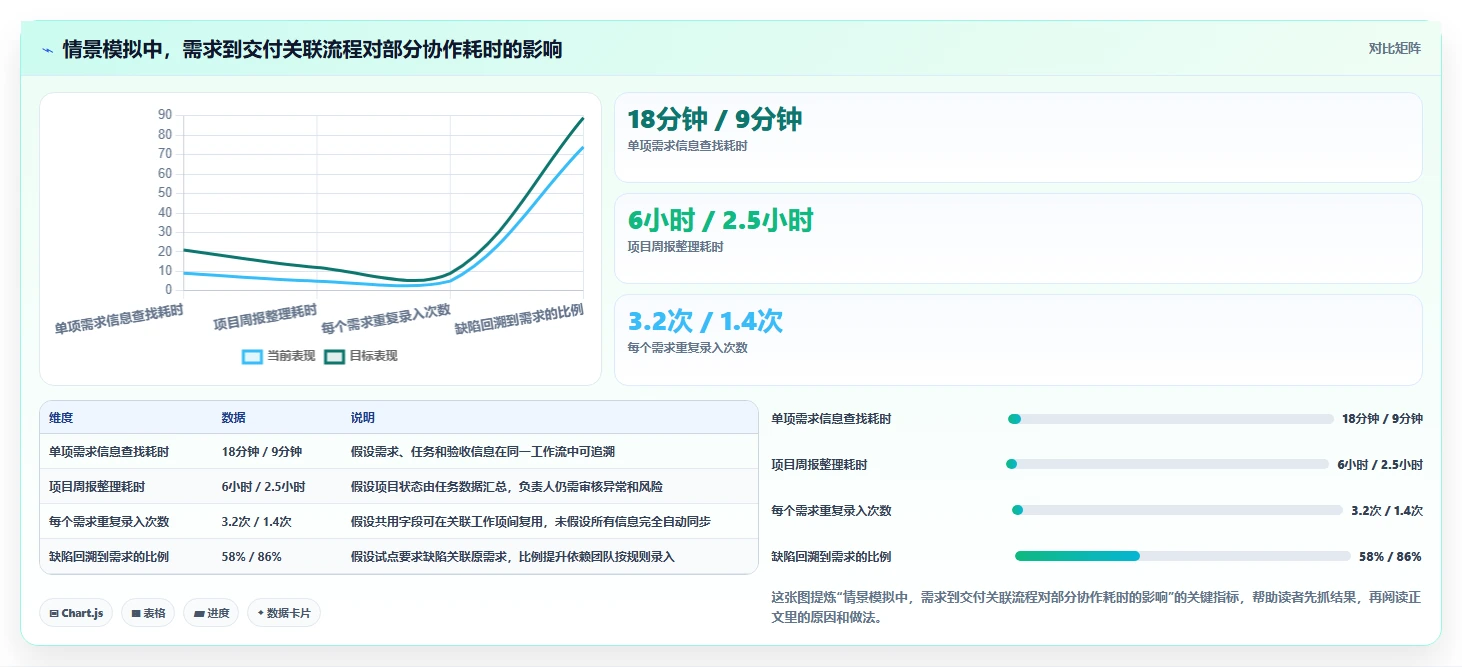Select table cell 缺陷回溯到需求的比例
The height and width of the screenshot is (667, 1462).
click(109, 557)
